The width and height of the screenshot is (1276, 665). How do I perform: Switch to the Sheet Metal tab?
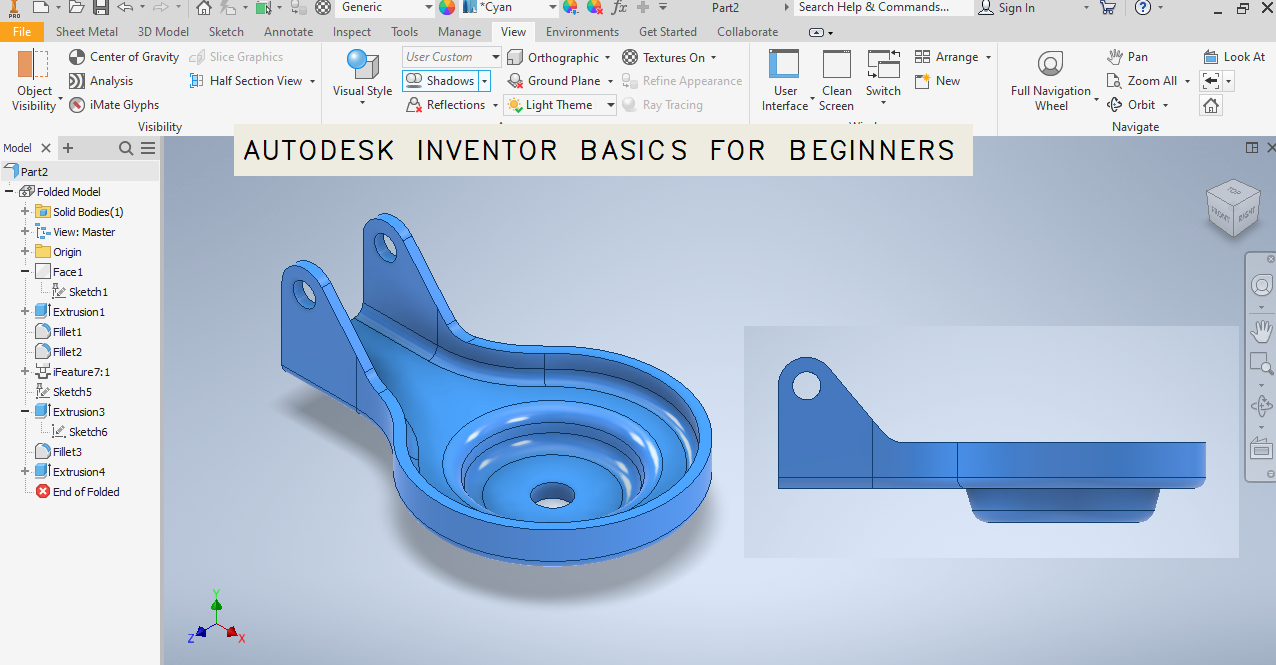click(87, 32)
